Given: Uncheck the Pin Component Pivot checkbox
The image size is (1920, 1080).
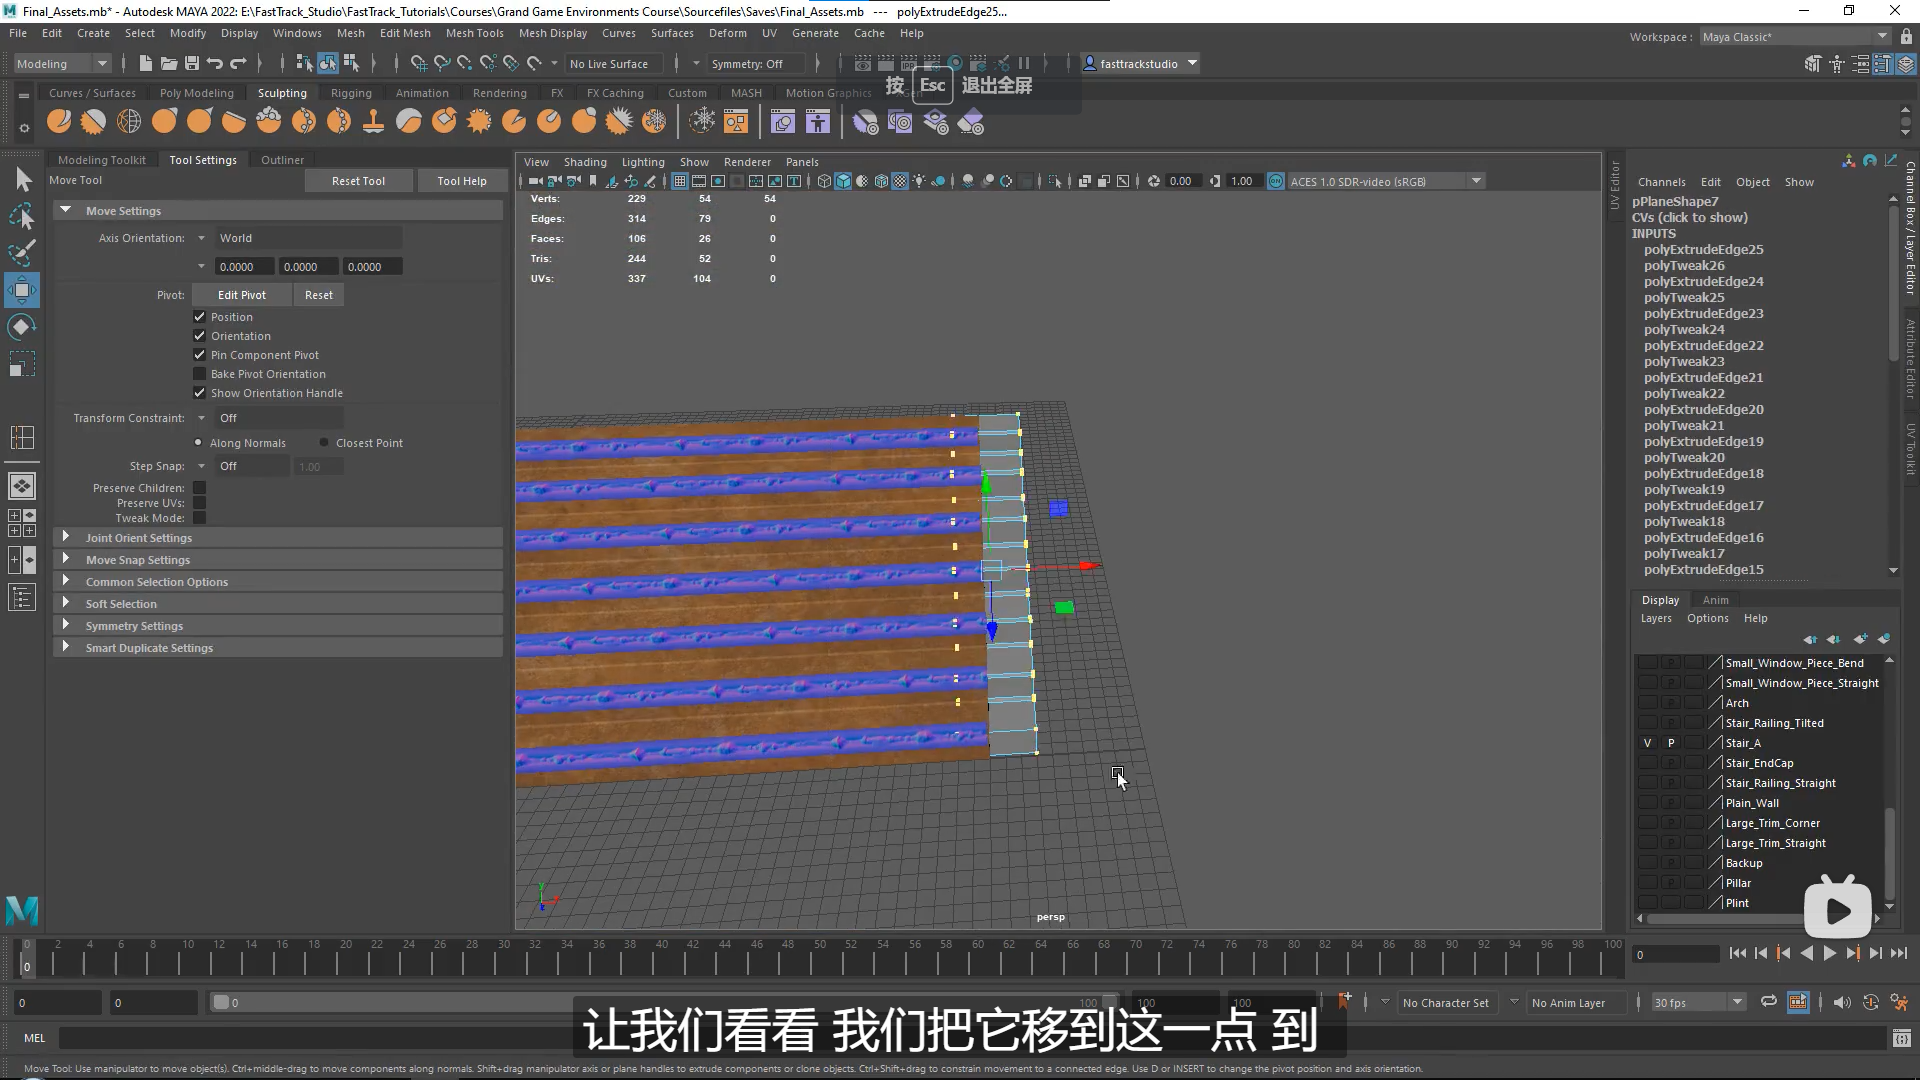Looking at the screenshot, I should point(199,354).
